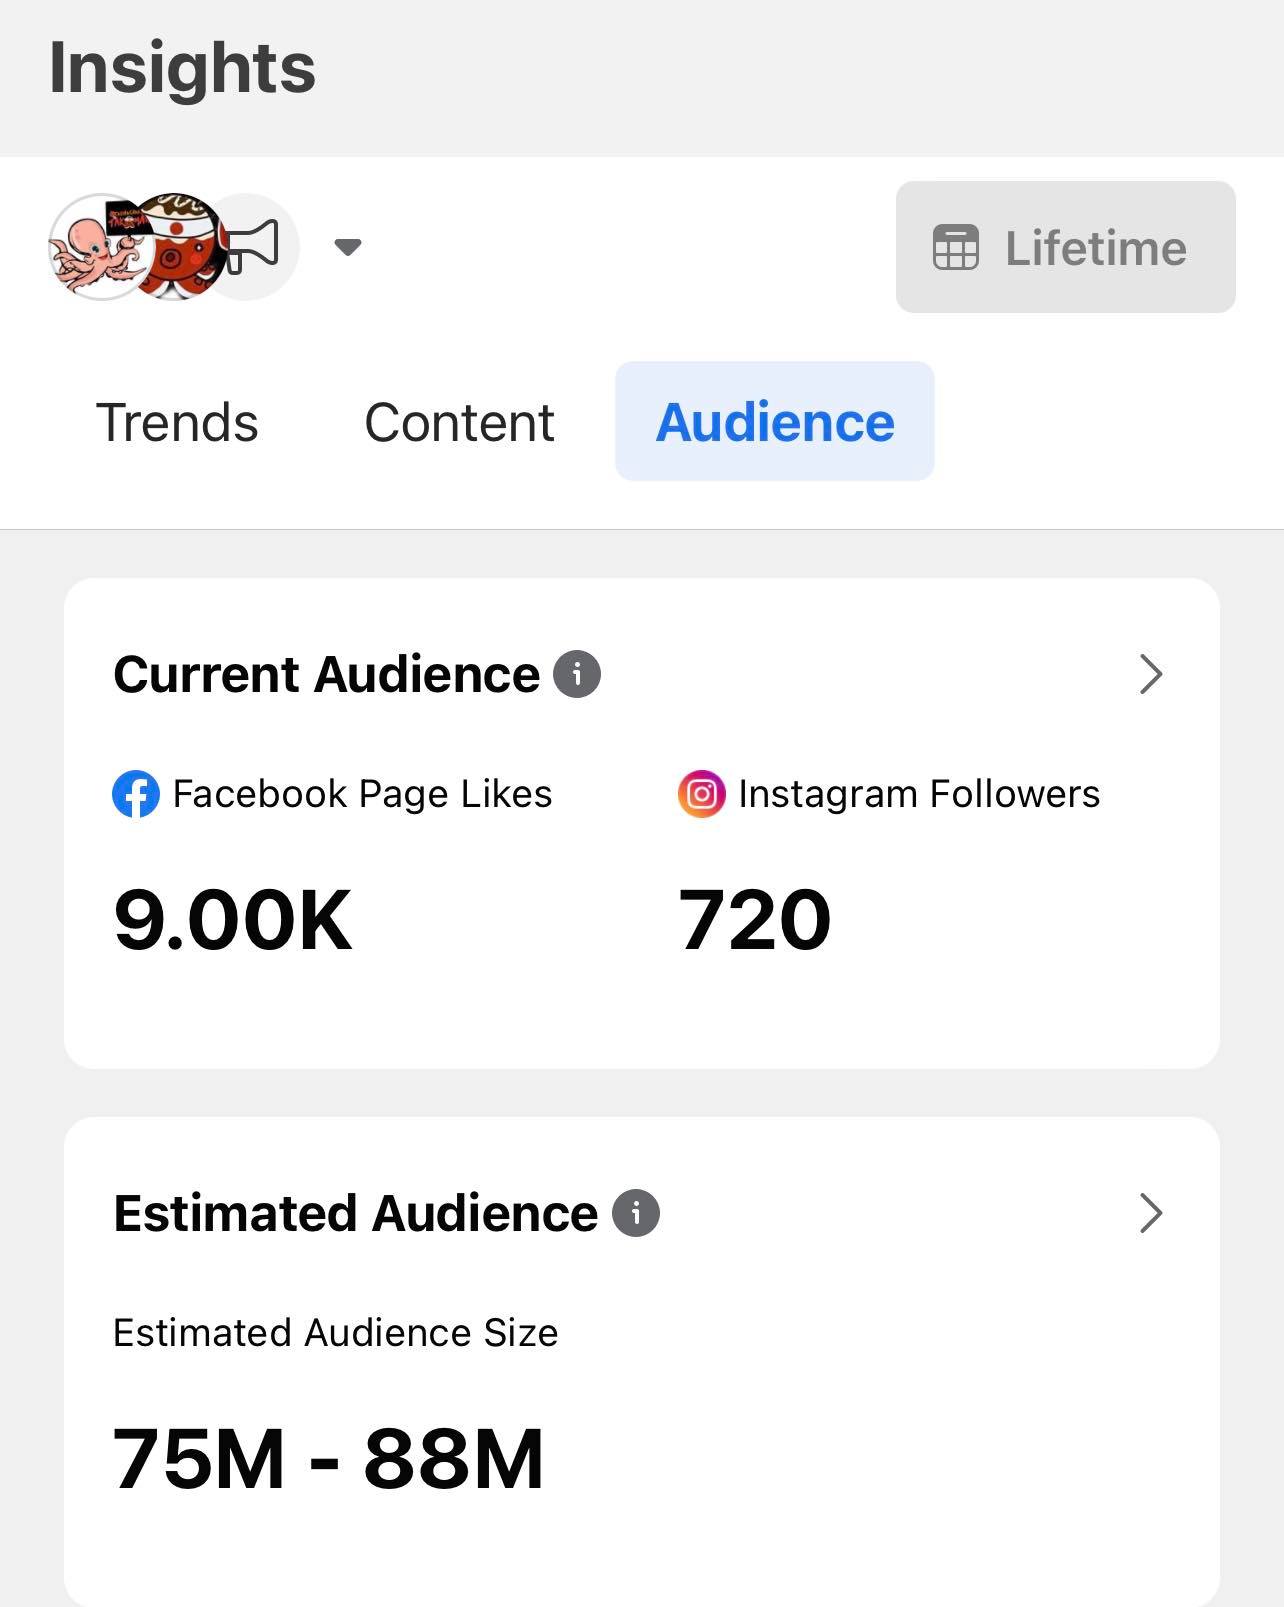Click the Current Audience heading
The height and width of the screenshot is (1607, 1284).
pos(327,674)
